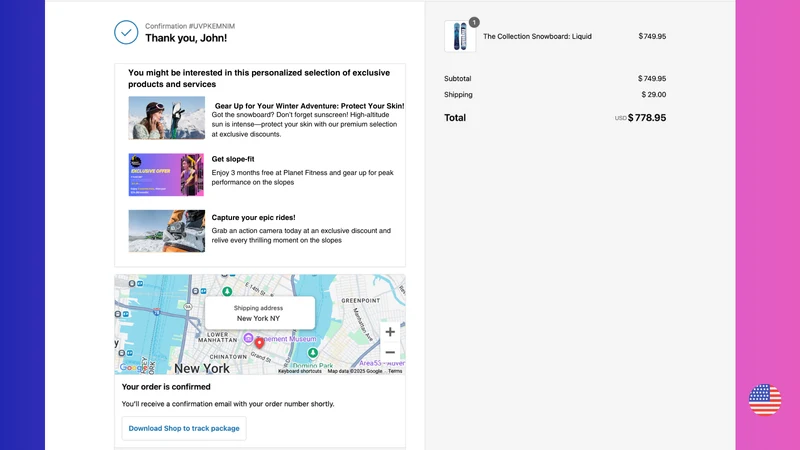The image size is (800, 450).
Task: Click the Domino Park green marker
Action: (x=313, y=353)
